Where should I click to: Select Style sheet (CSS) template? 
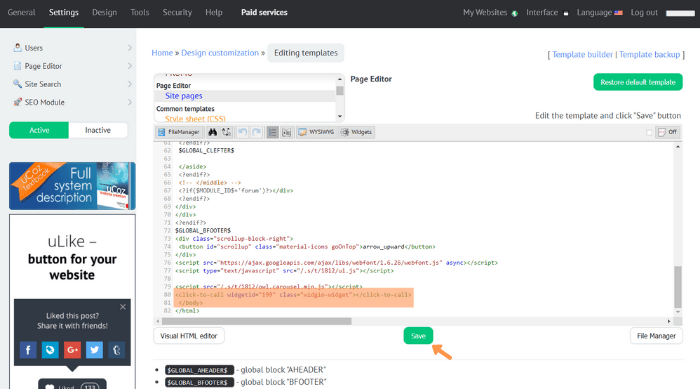click(195, 119)
